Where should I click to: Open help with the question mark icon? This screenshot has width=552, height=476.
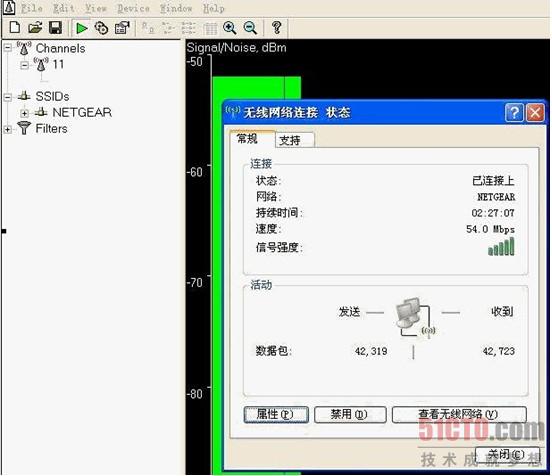click(277, 27)
